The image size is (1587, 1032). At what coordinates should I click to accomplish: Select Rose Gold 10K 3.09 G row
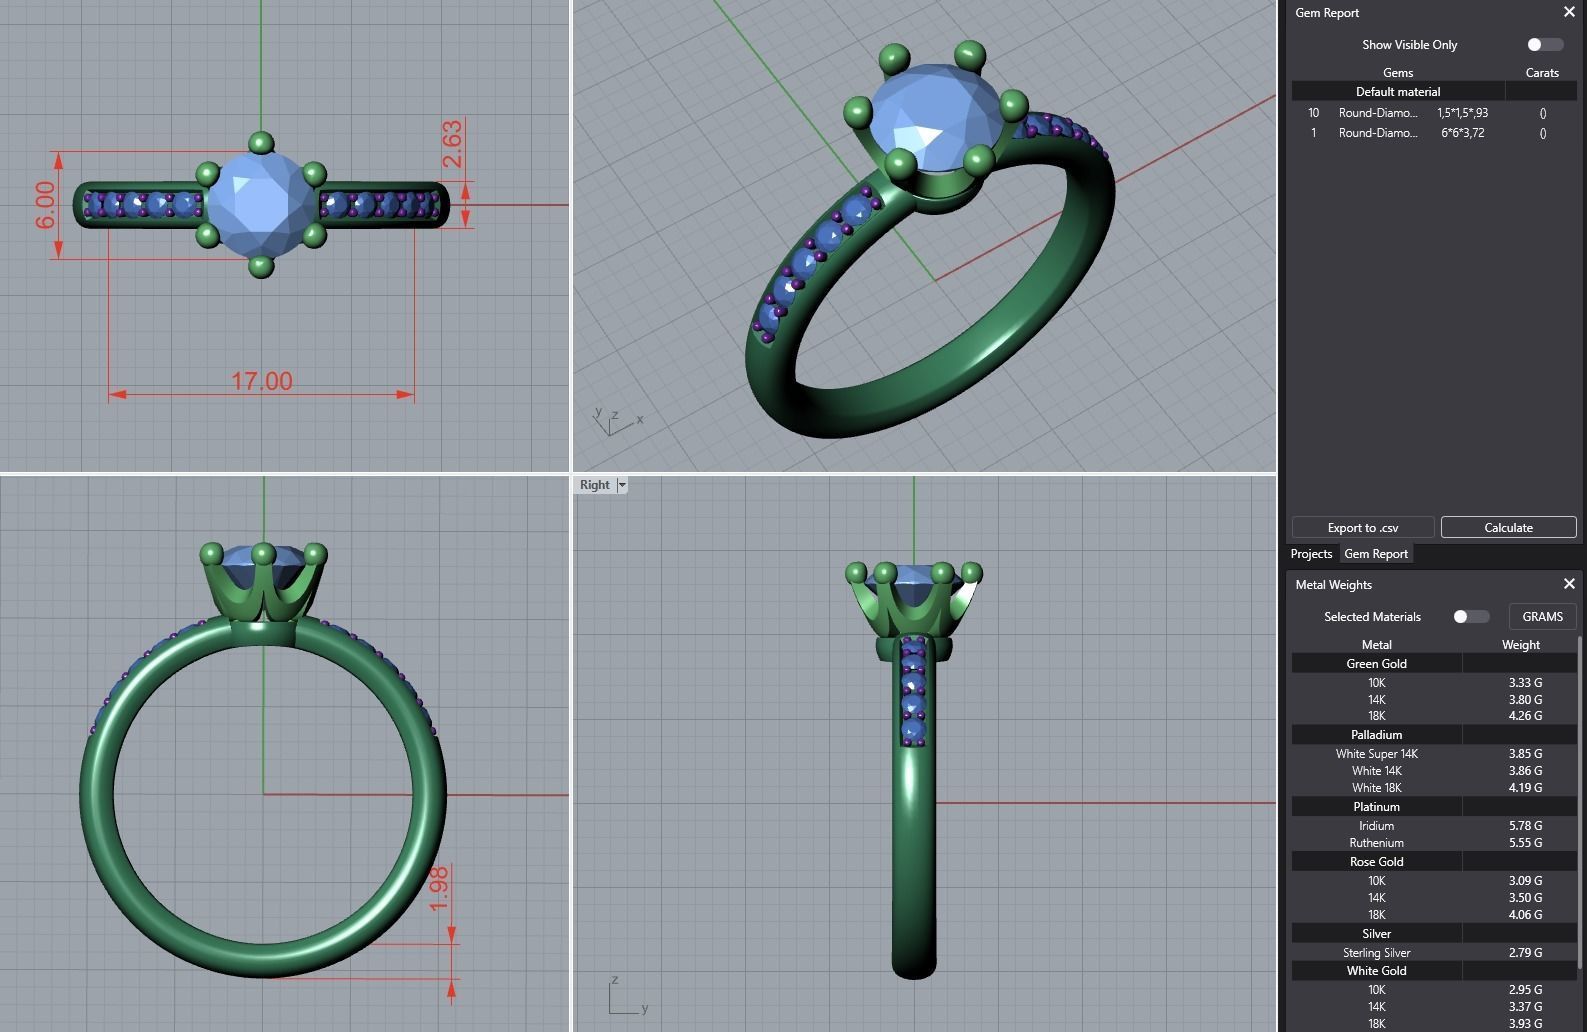(1434, 880)
